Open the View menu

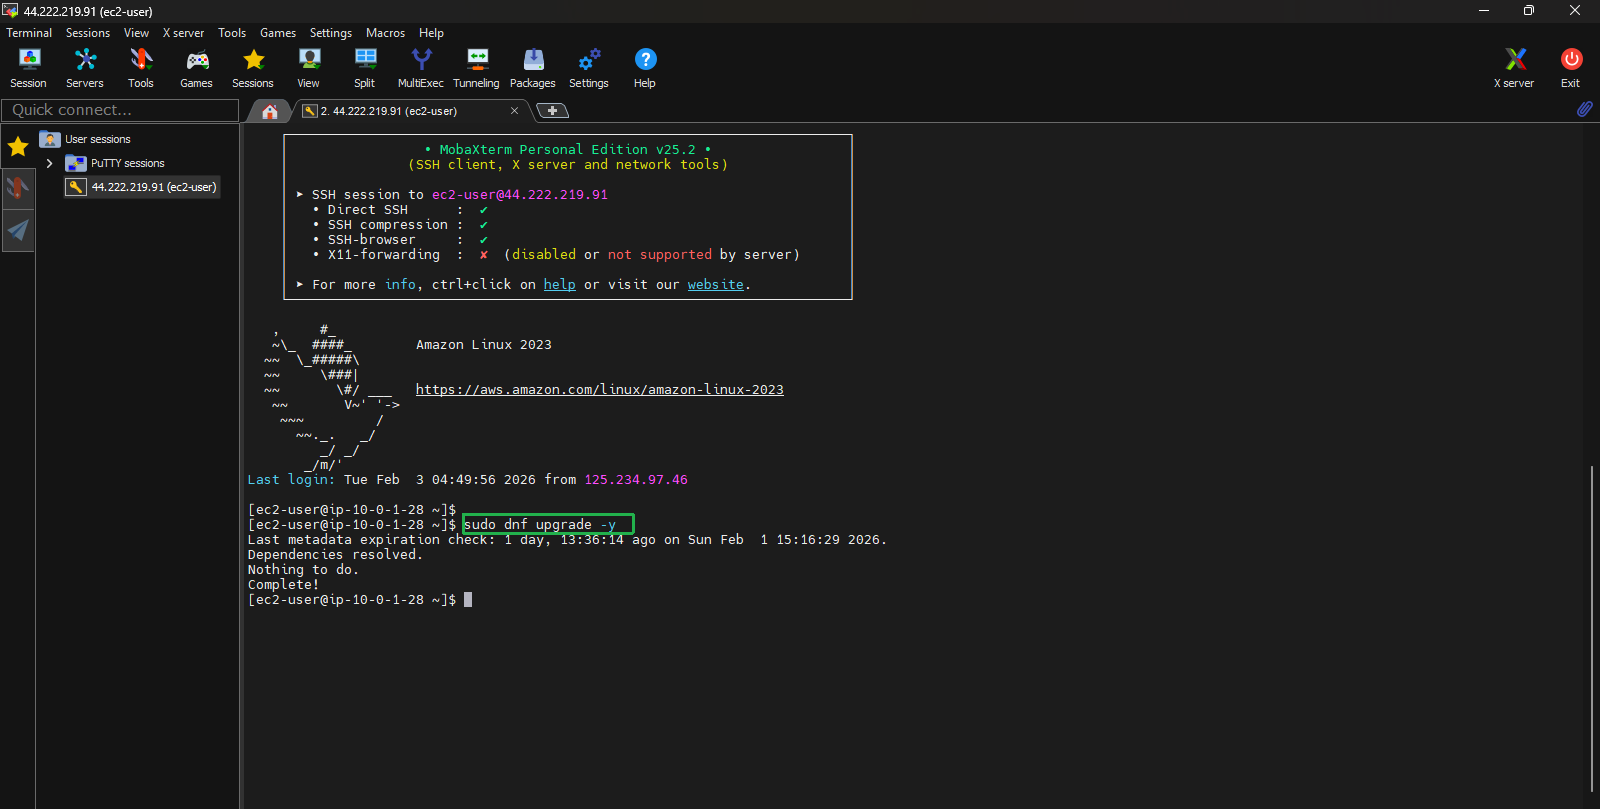[136, 33]
